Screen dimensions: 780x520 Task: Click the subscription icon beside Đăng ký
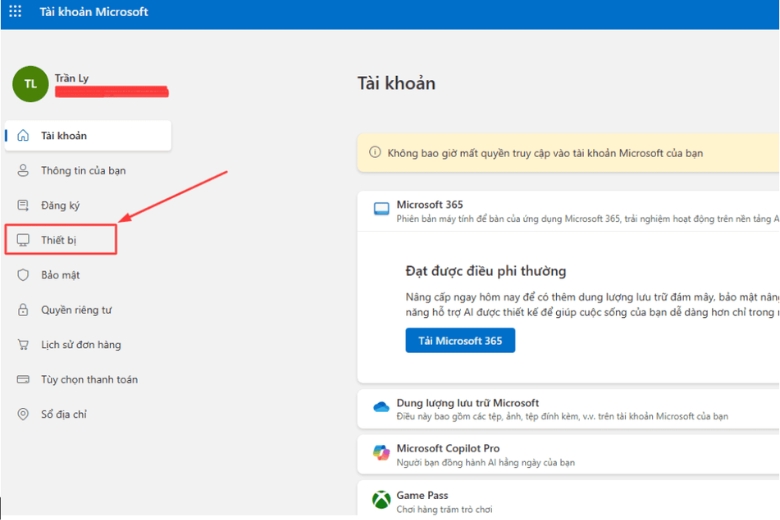pyautogui.click(x=23, y=205)
